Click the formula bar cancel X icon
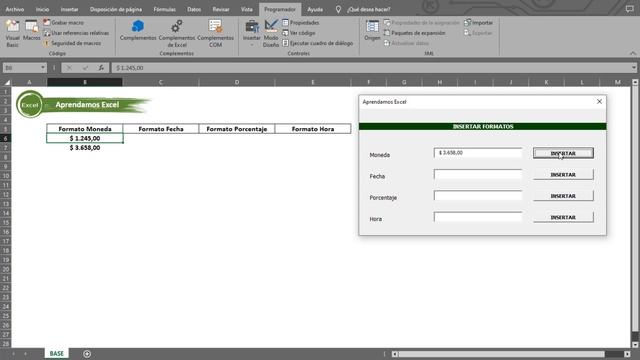This screenshot has width=640, height=360. click(x=69, y=68)
